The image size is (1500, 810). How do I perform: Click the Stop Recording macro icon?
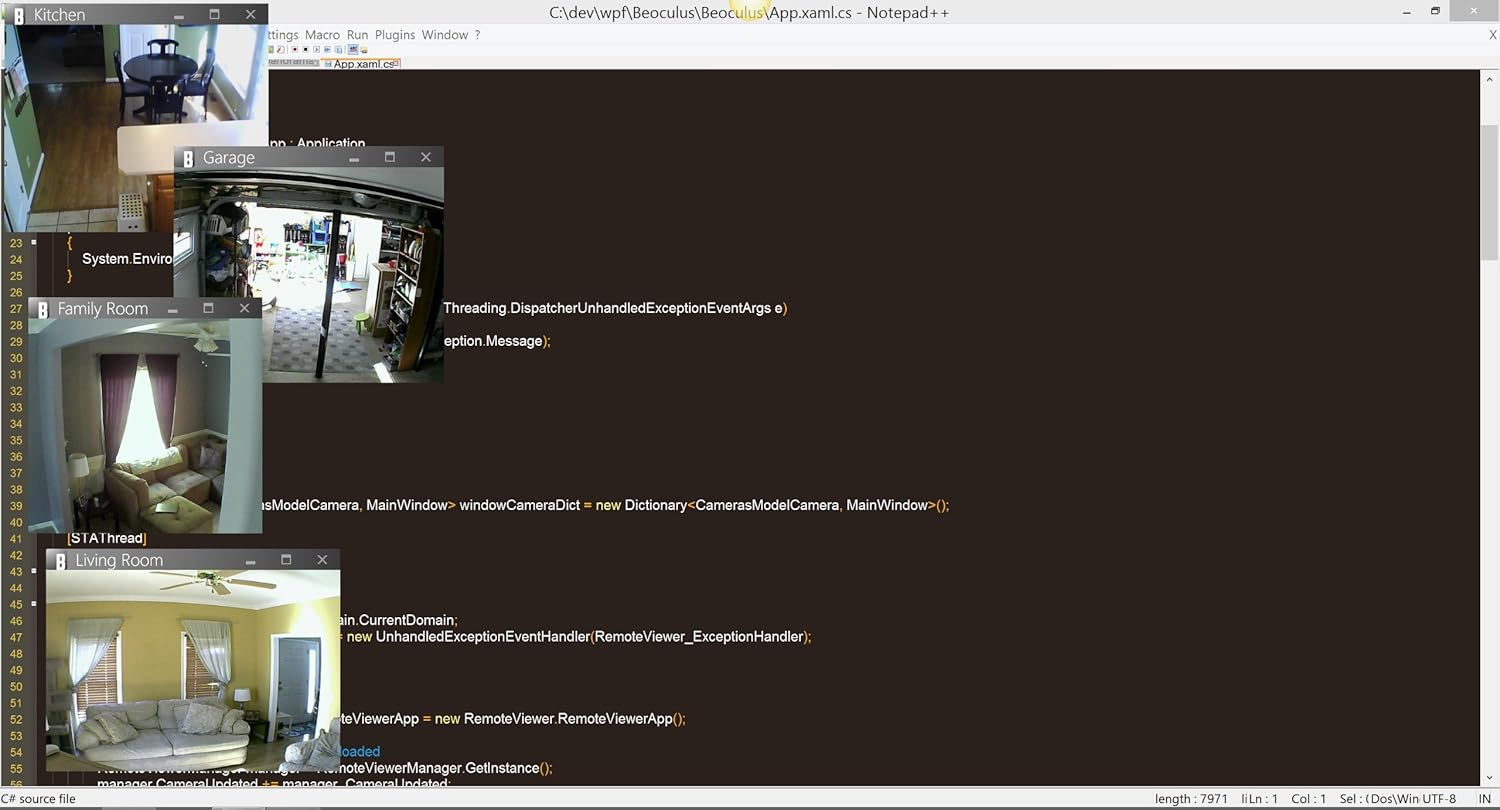(x=305, y=49)
